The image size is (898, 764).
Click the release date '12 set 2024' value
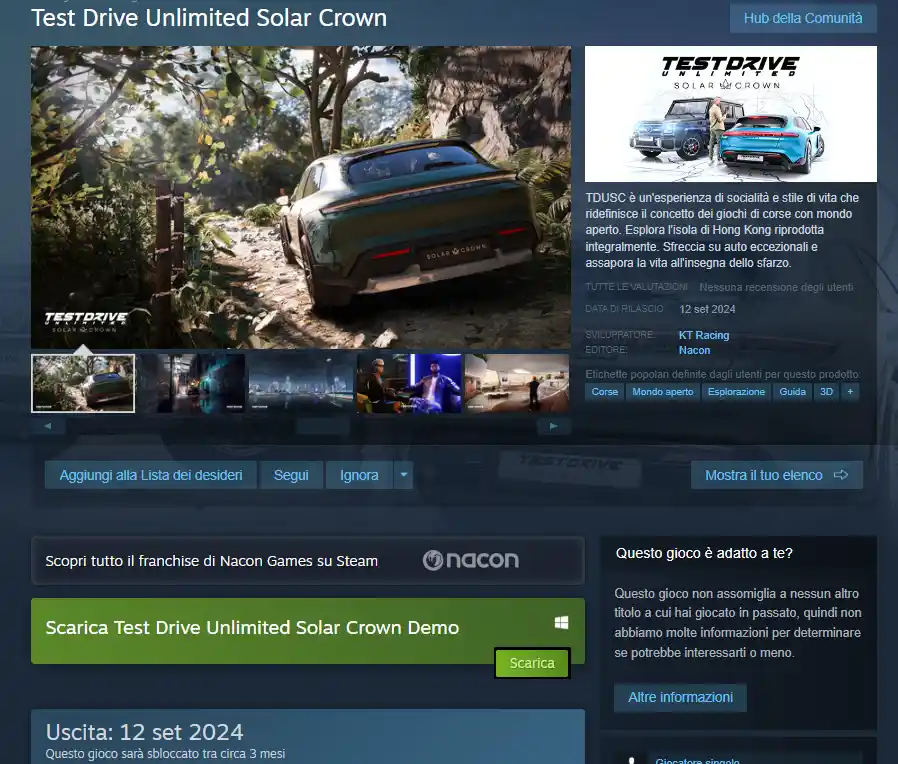(707, 309)
